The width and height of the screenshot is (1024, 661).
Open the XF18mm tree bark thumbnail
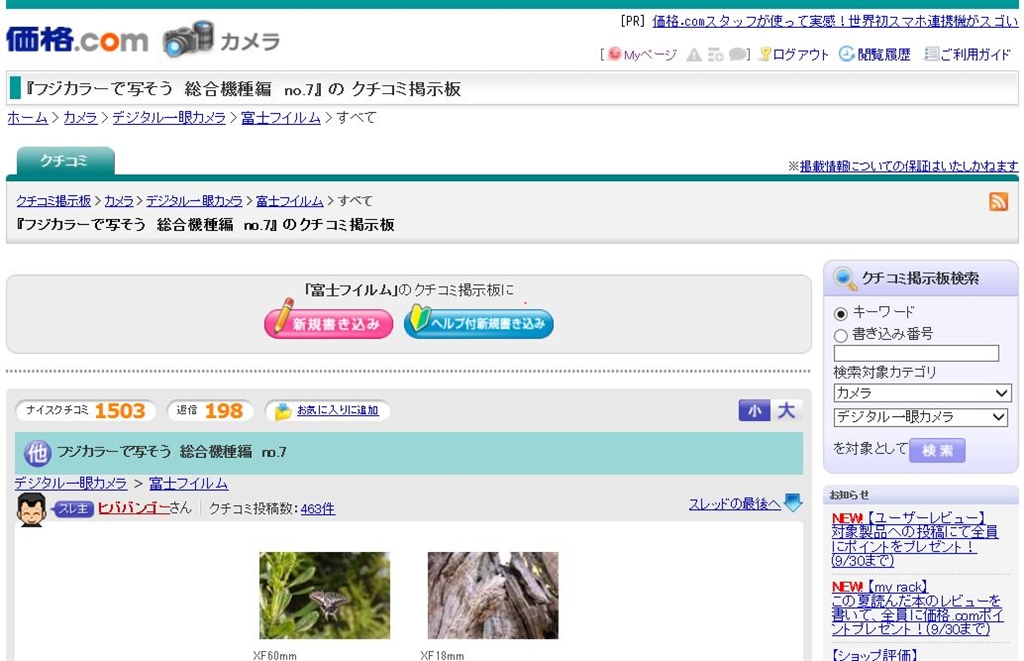(493, 596)
